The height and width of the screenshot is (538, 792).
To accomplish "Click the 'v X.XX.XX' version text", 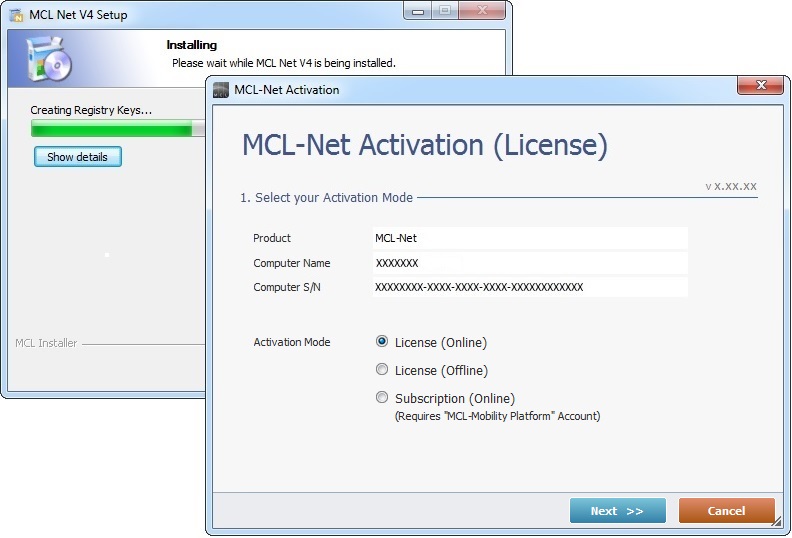I will pyautogui.click(x=731, y=186).
